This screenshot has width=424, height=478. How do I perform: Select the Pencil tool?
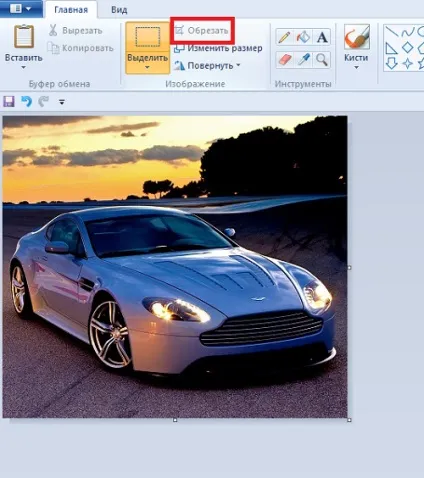tap(284, 37)
